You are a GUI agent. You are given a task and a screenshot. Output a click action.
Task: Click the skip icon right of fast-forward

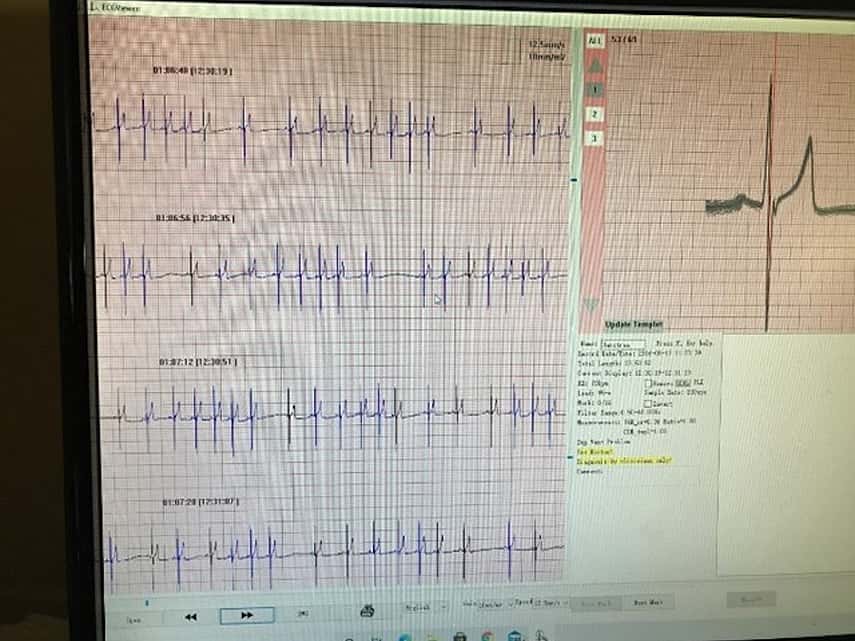pyautogui.click(x=303, y=614)
